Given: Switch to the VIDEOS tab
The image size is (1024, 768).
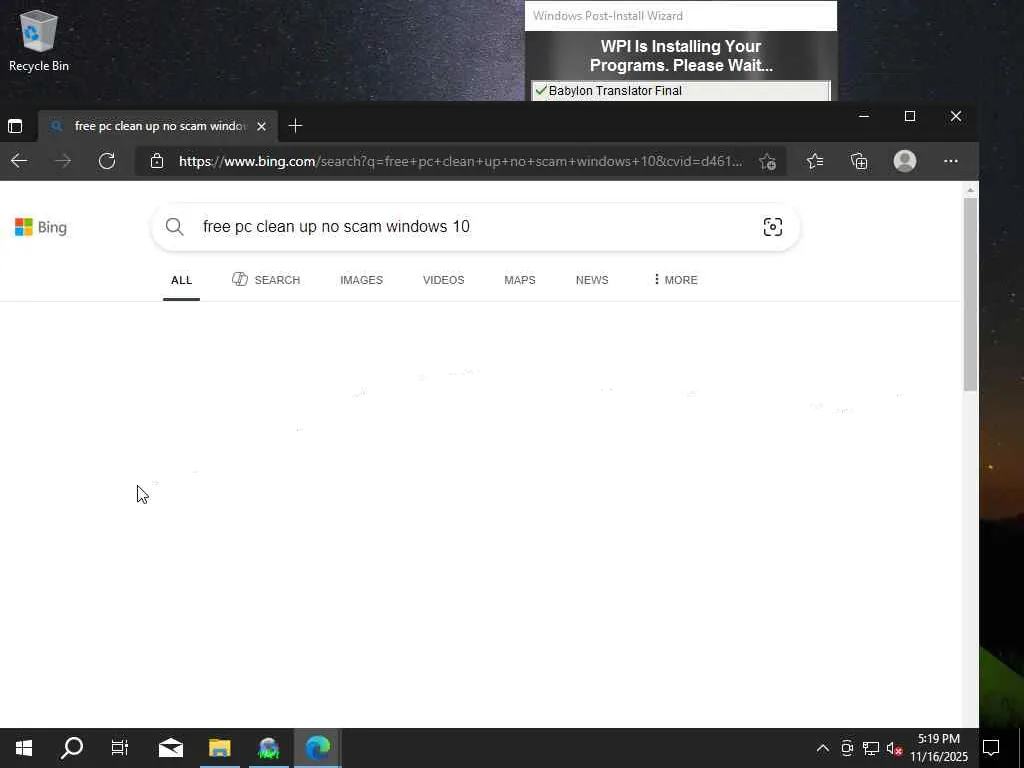Looking at the screenshot, I should point(443,280).
